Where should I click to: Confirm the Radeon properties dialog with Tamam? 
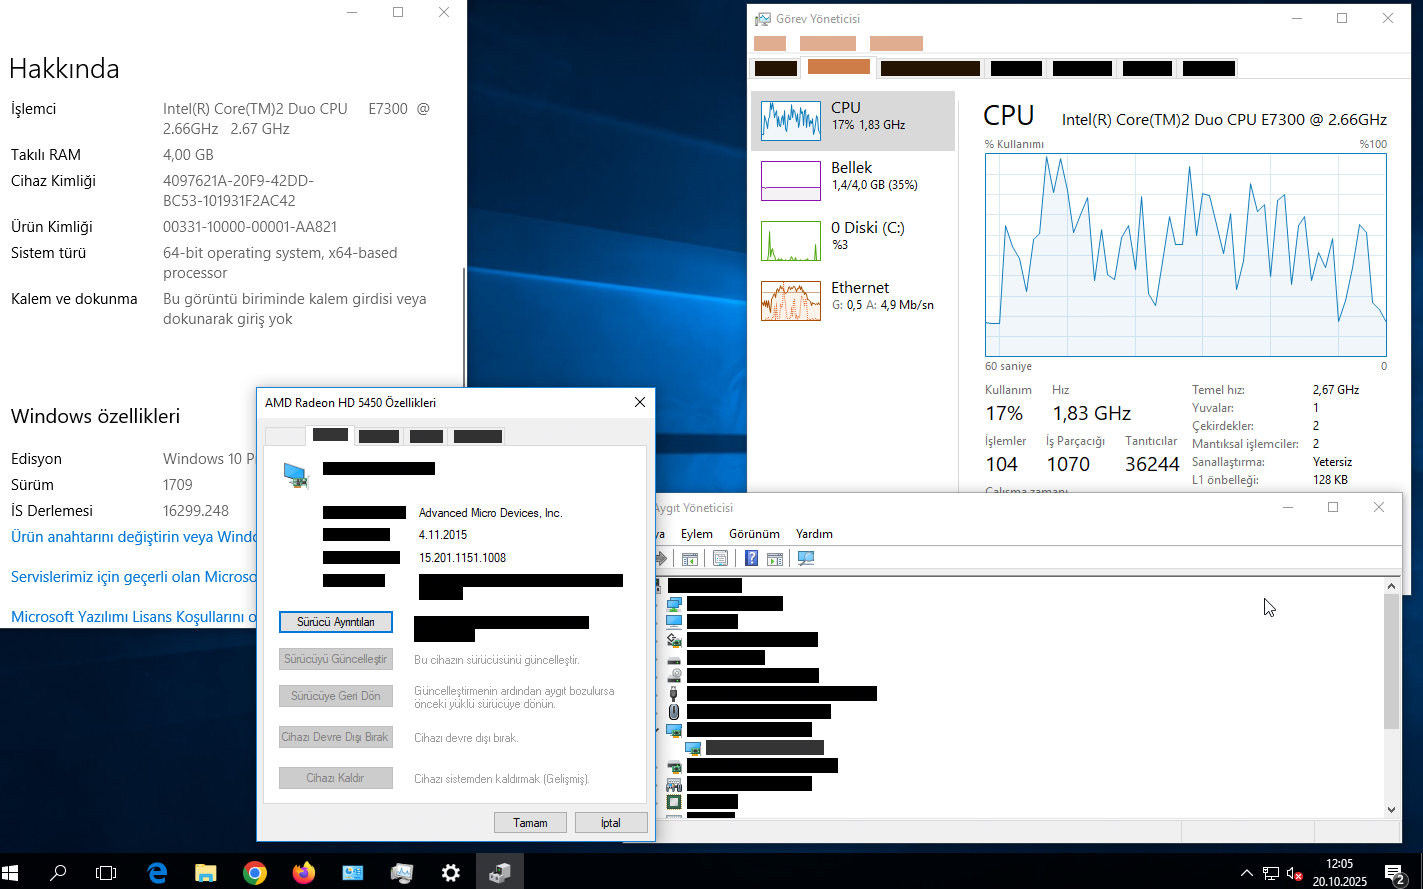[530, 823]
